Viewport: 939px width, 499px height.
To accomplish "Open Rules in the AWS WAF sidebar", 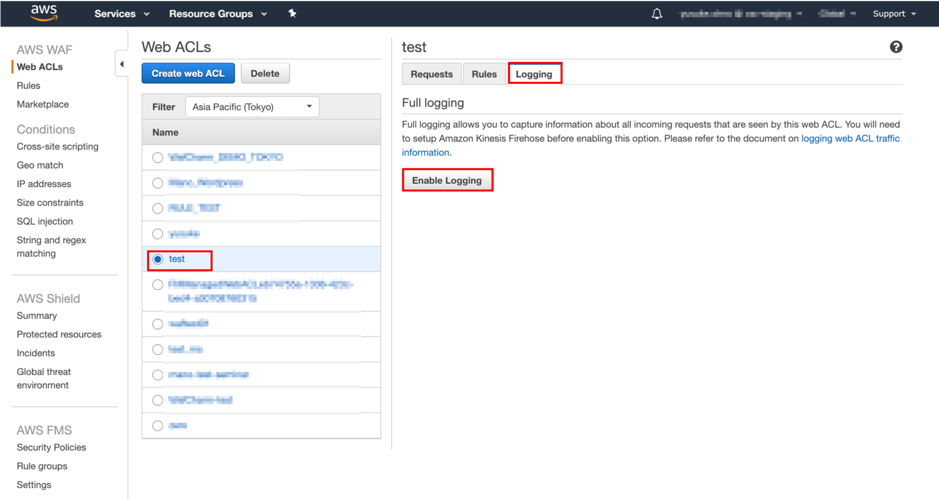I will point(28,86).
